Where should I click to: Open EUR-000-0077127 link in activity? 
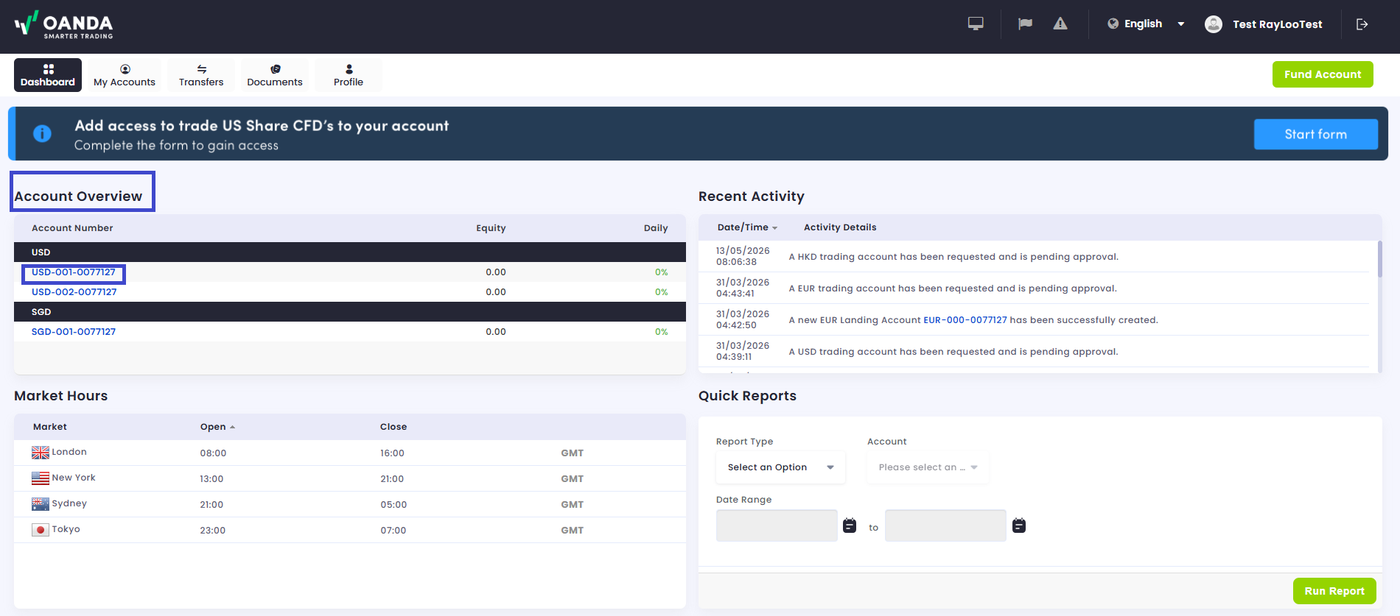(965, 320)
